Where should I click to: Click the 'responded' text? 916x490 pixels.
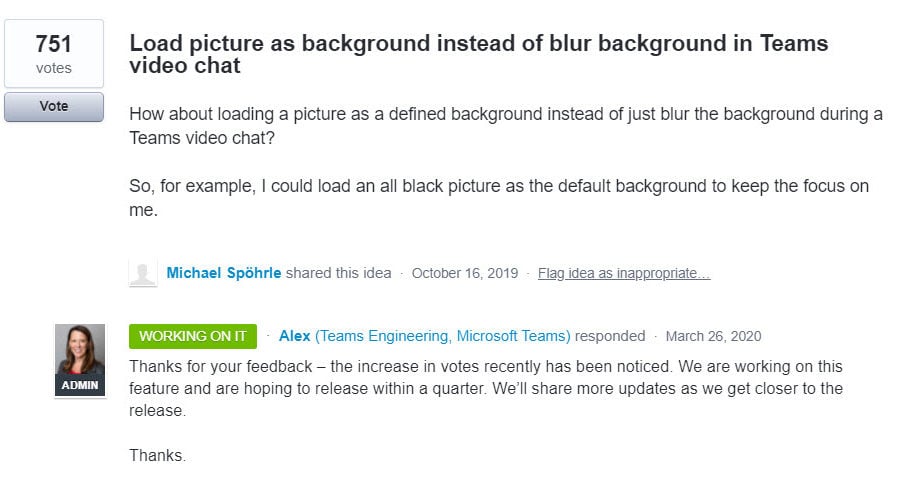(x=610, y=336)
